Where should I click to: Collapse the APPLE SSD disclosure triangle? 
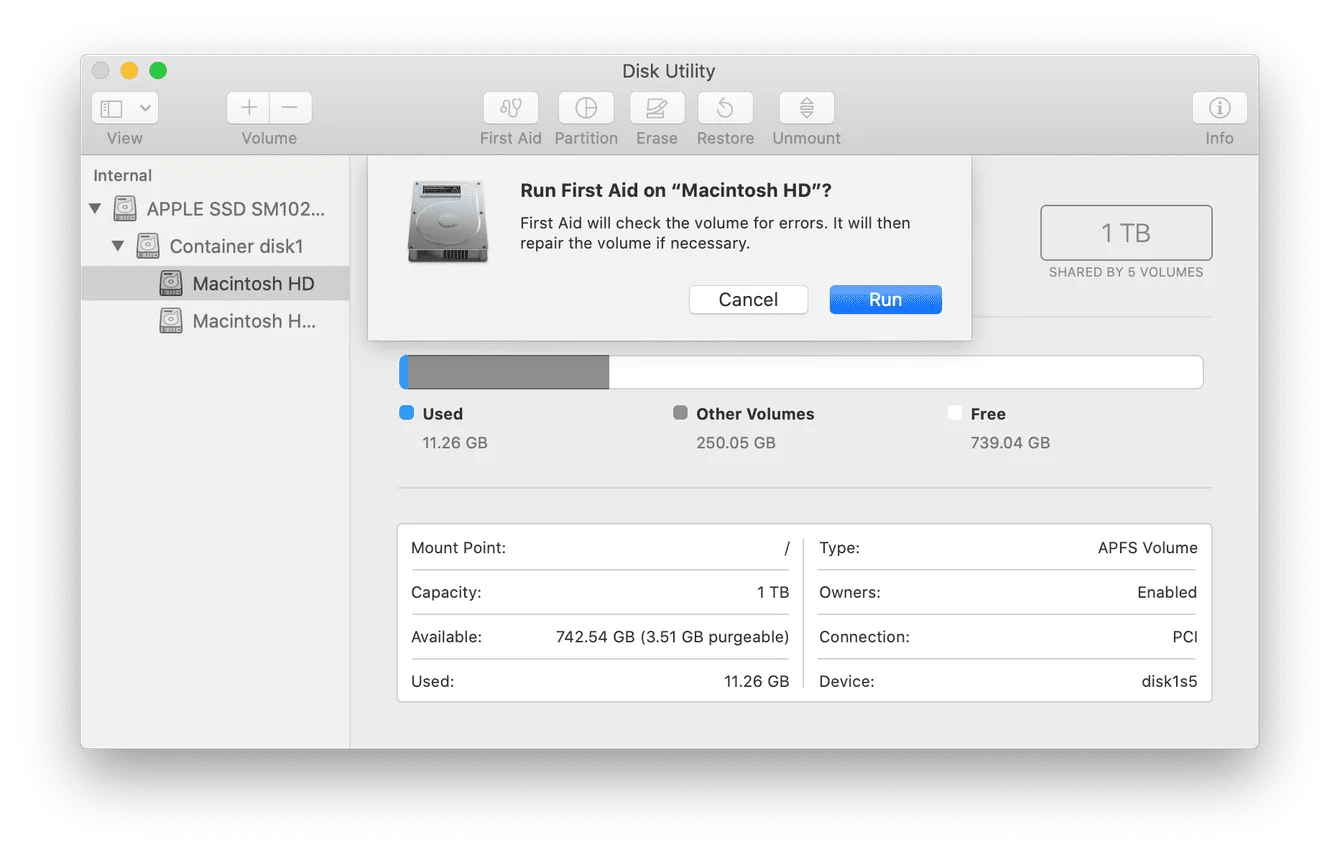[95, 208]
